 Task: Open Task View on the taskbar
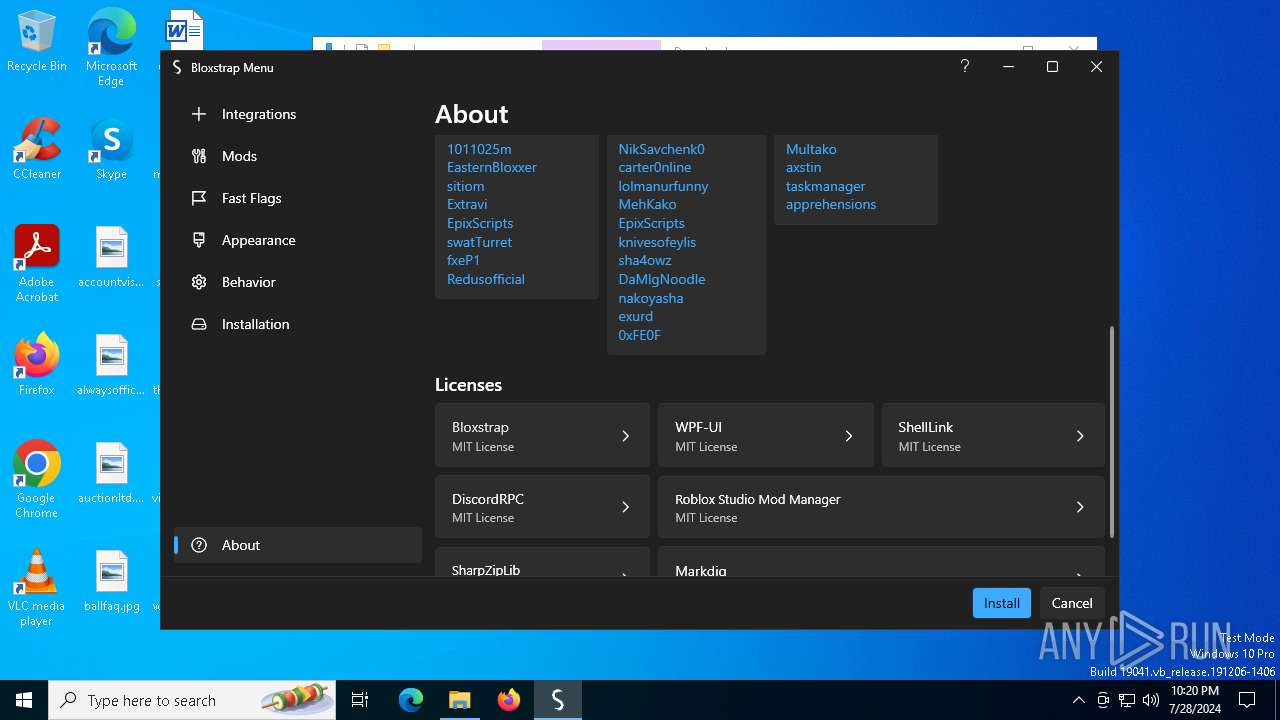[x=360, y=700]
